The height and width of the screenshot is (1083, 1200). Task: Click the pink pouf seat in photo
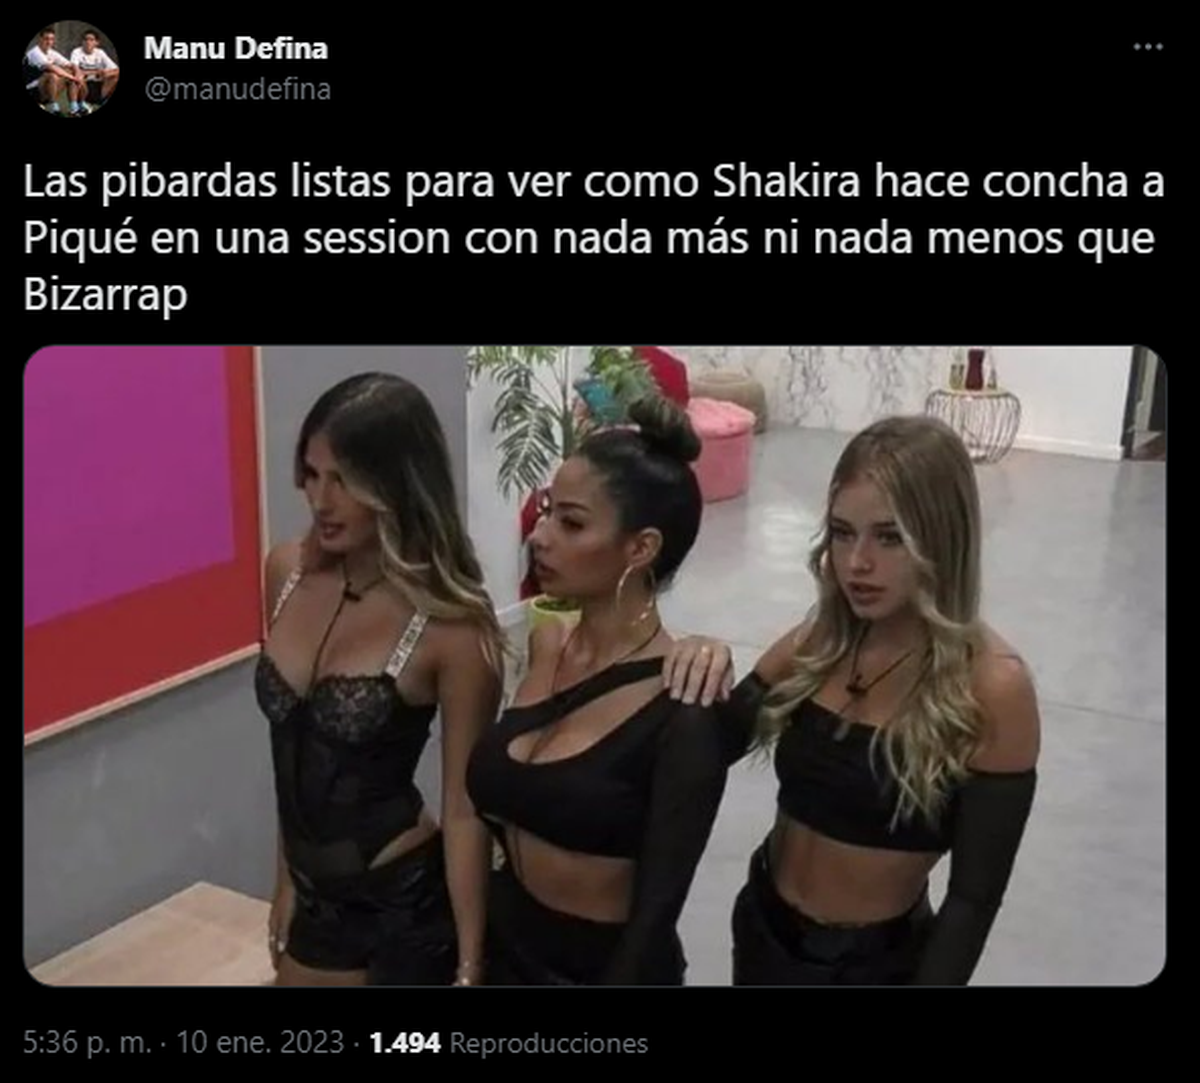click(720, 449)
